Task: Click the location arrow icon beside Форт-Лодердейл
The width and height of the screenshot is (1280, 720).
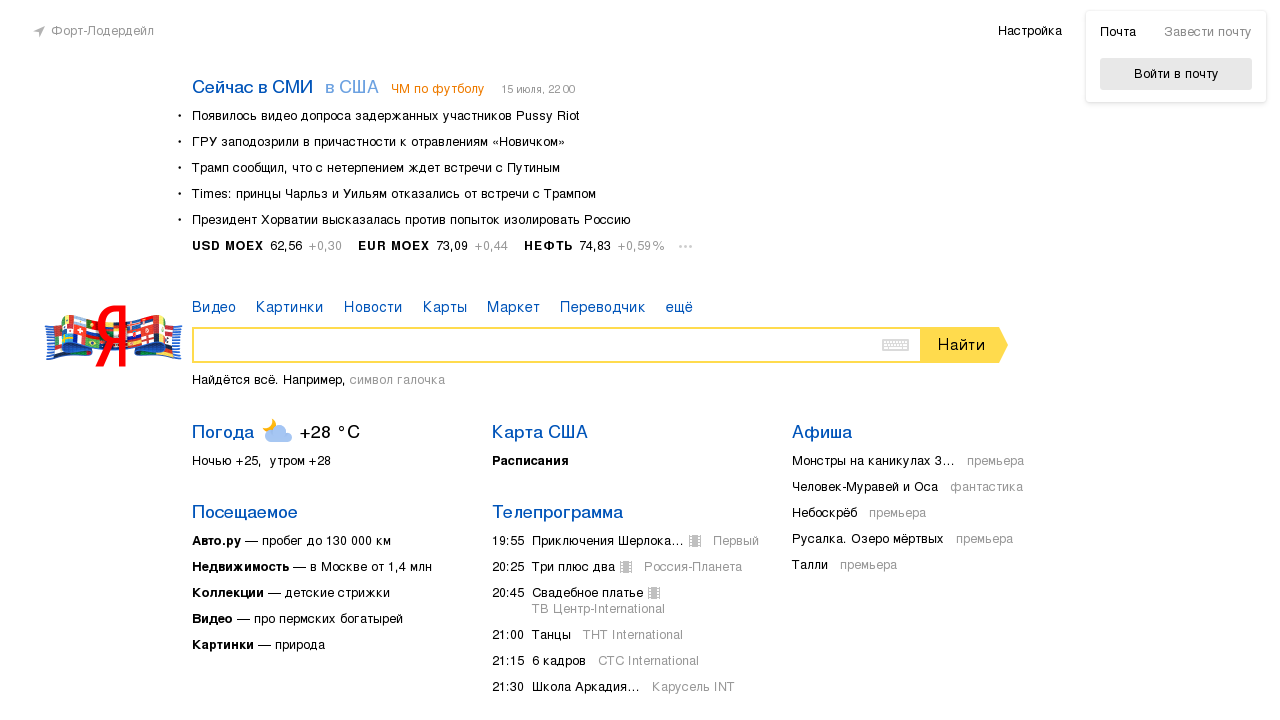Action: [x=39, y=32]
